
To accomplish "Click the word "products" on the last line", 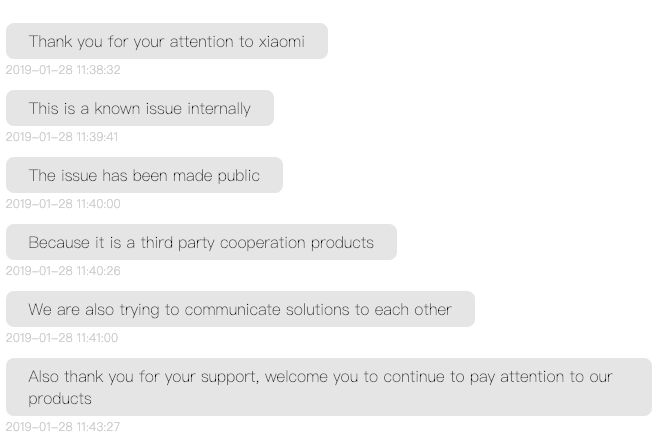I will coord(60,399).
